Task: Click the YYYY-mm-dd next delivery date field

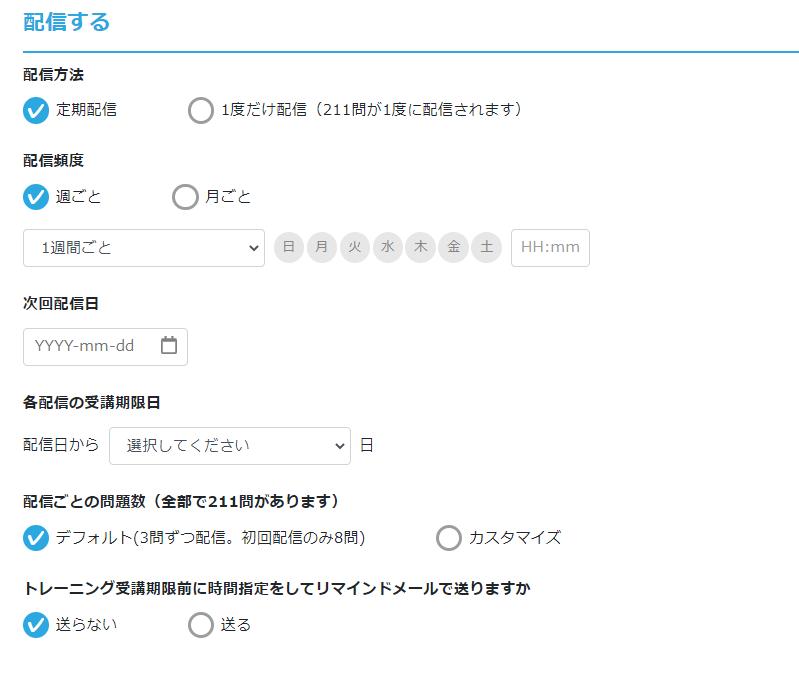Action: (105, 347)
